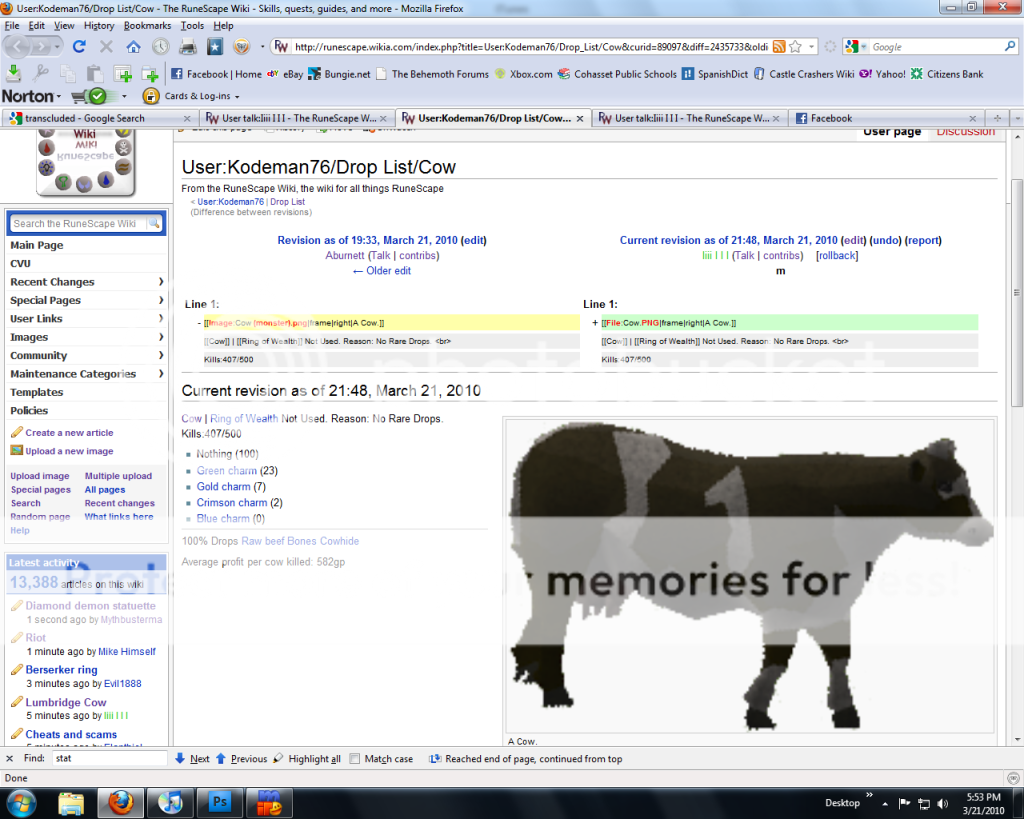Open the Bookmarks menu

pyautogui.click(x=147, y=25)
